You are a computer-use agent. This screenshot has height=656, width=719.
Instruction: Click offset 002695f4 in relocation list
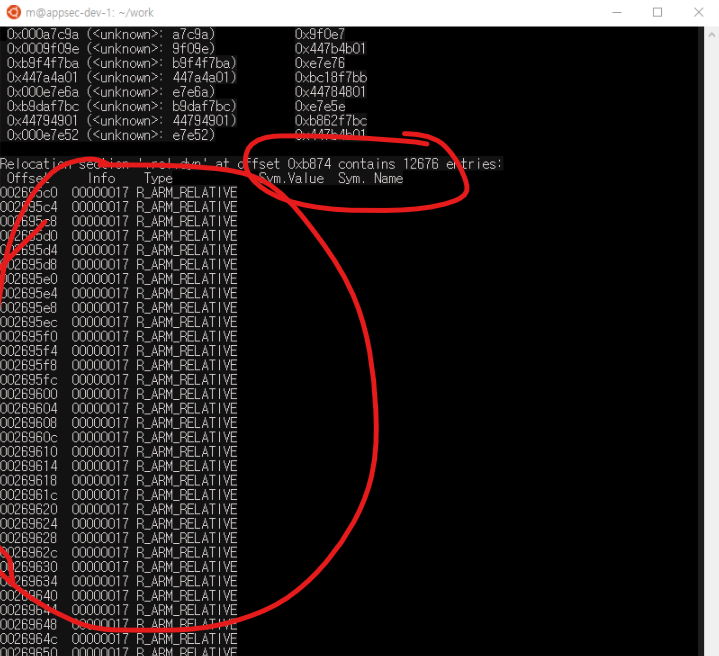click(x=29, y=351)
